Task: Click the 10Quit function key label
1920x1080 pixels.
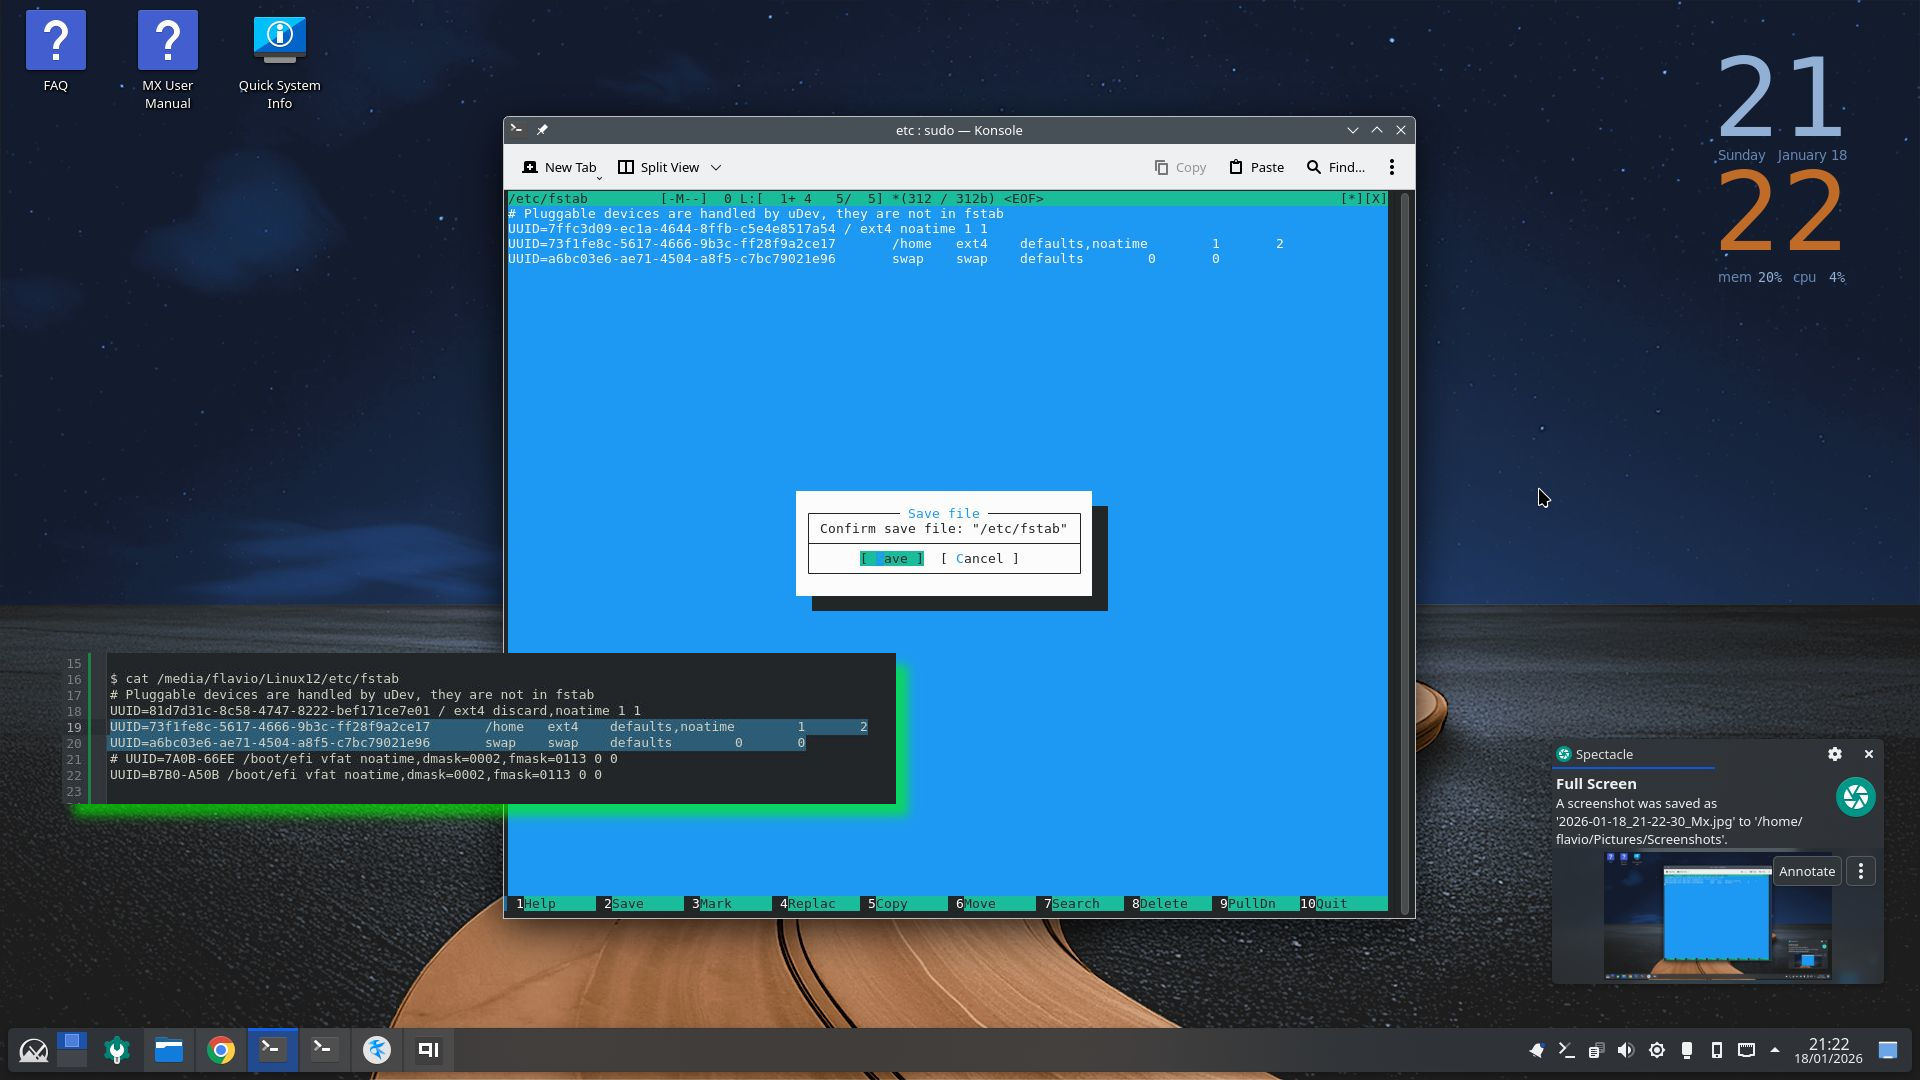Action: 1323,903
